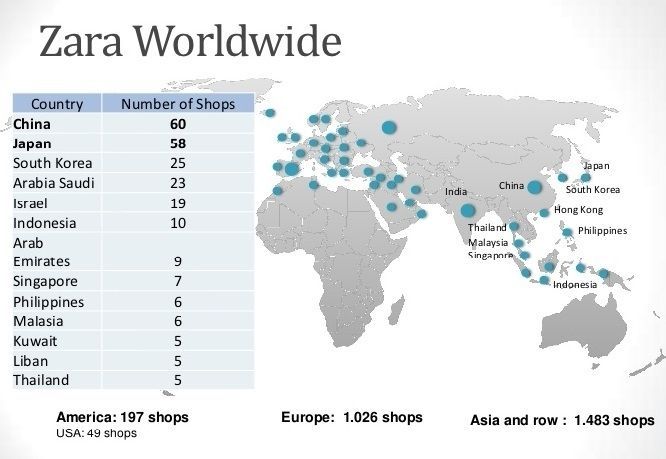The width and height of the screenshot is (666, 459).
Task: Select the value 58 in Japan's row
Action: (178, 144)
